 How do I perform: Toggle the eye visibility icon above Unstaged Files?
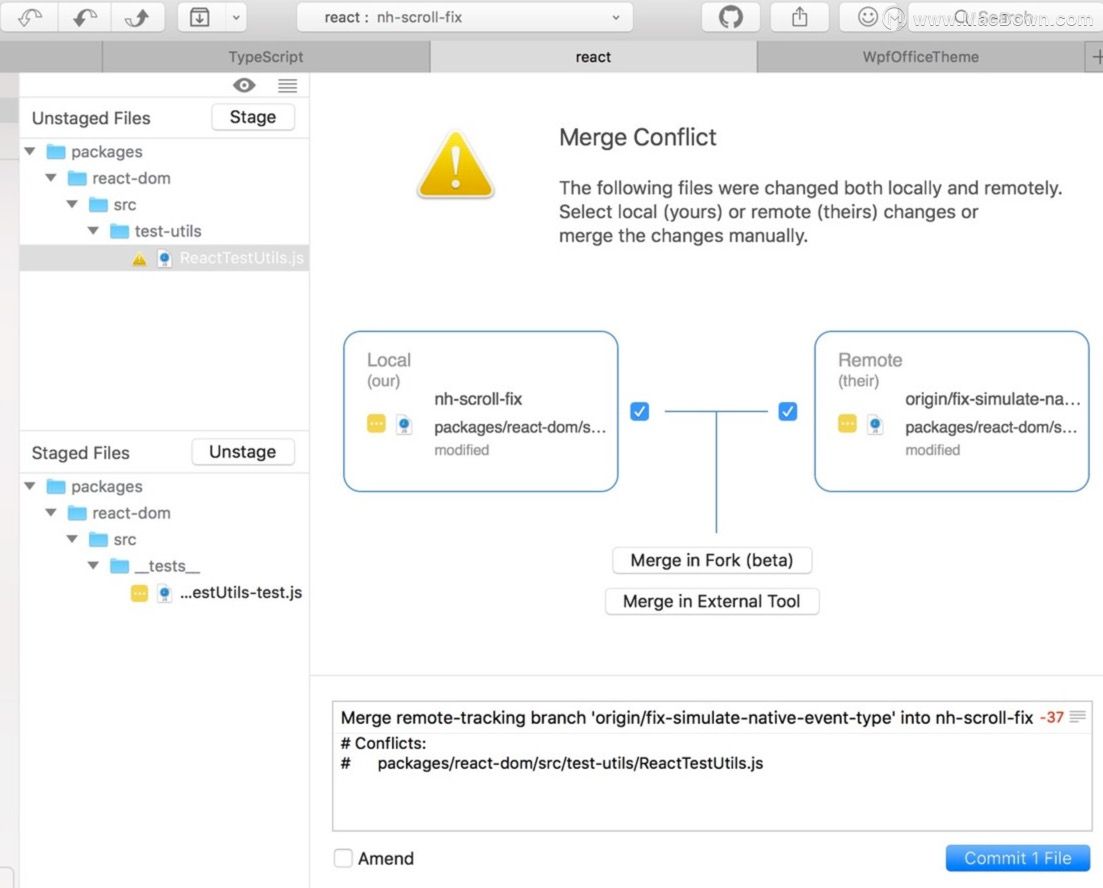click(x=244, y=85)
